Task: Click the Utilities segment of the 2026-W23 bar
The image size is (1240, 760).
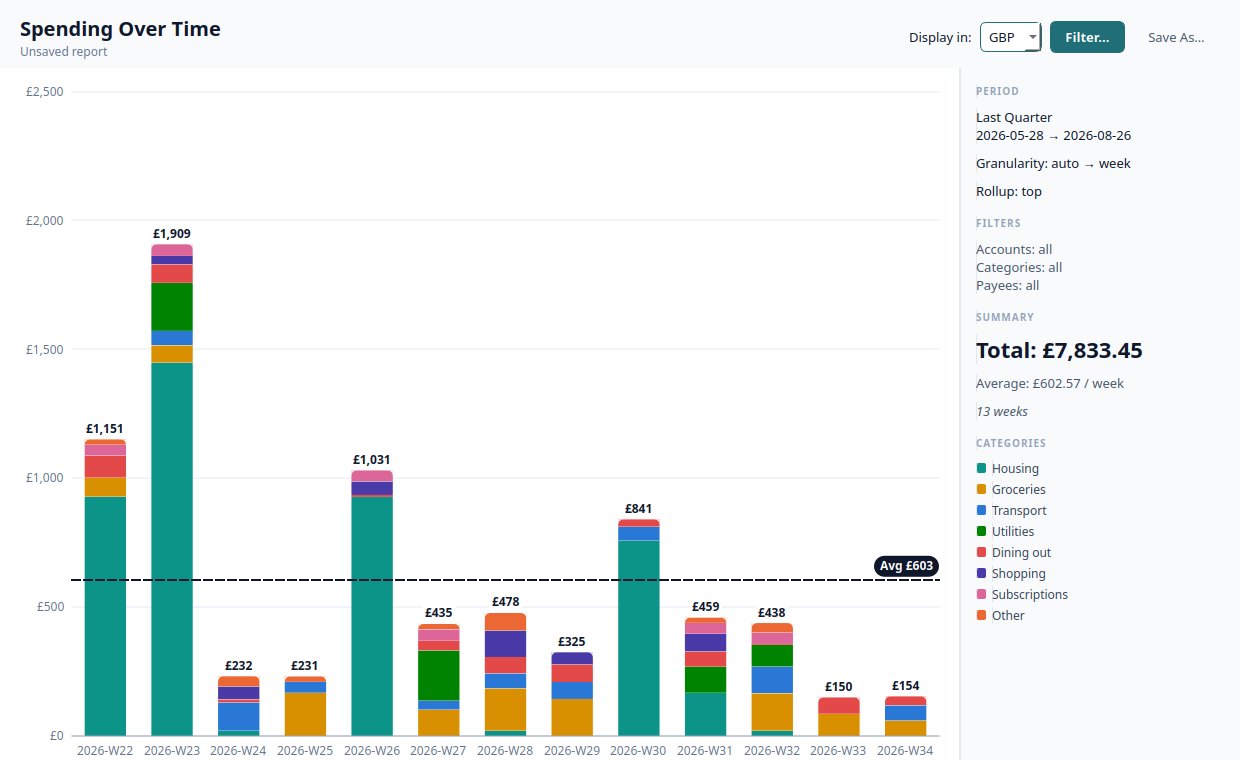Action: pyautogui.click(x=172, y=306)
